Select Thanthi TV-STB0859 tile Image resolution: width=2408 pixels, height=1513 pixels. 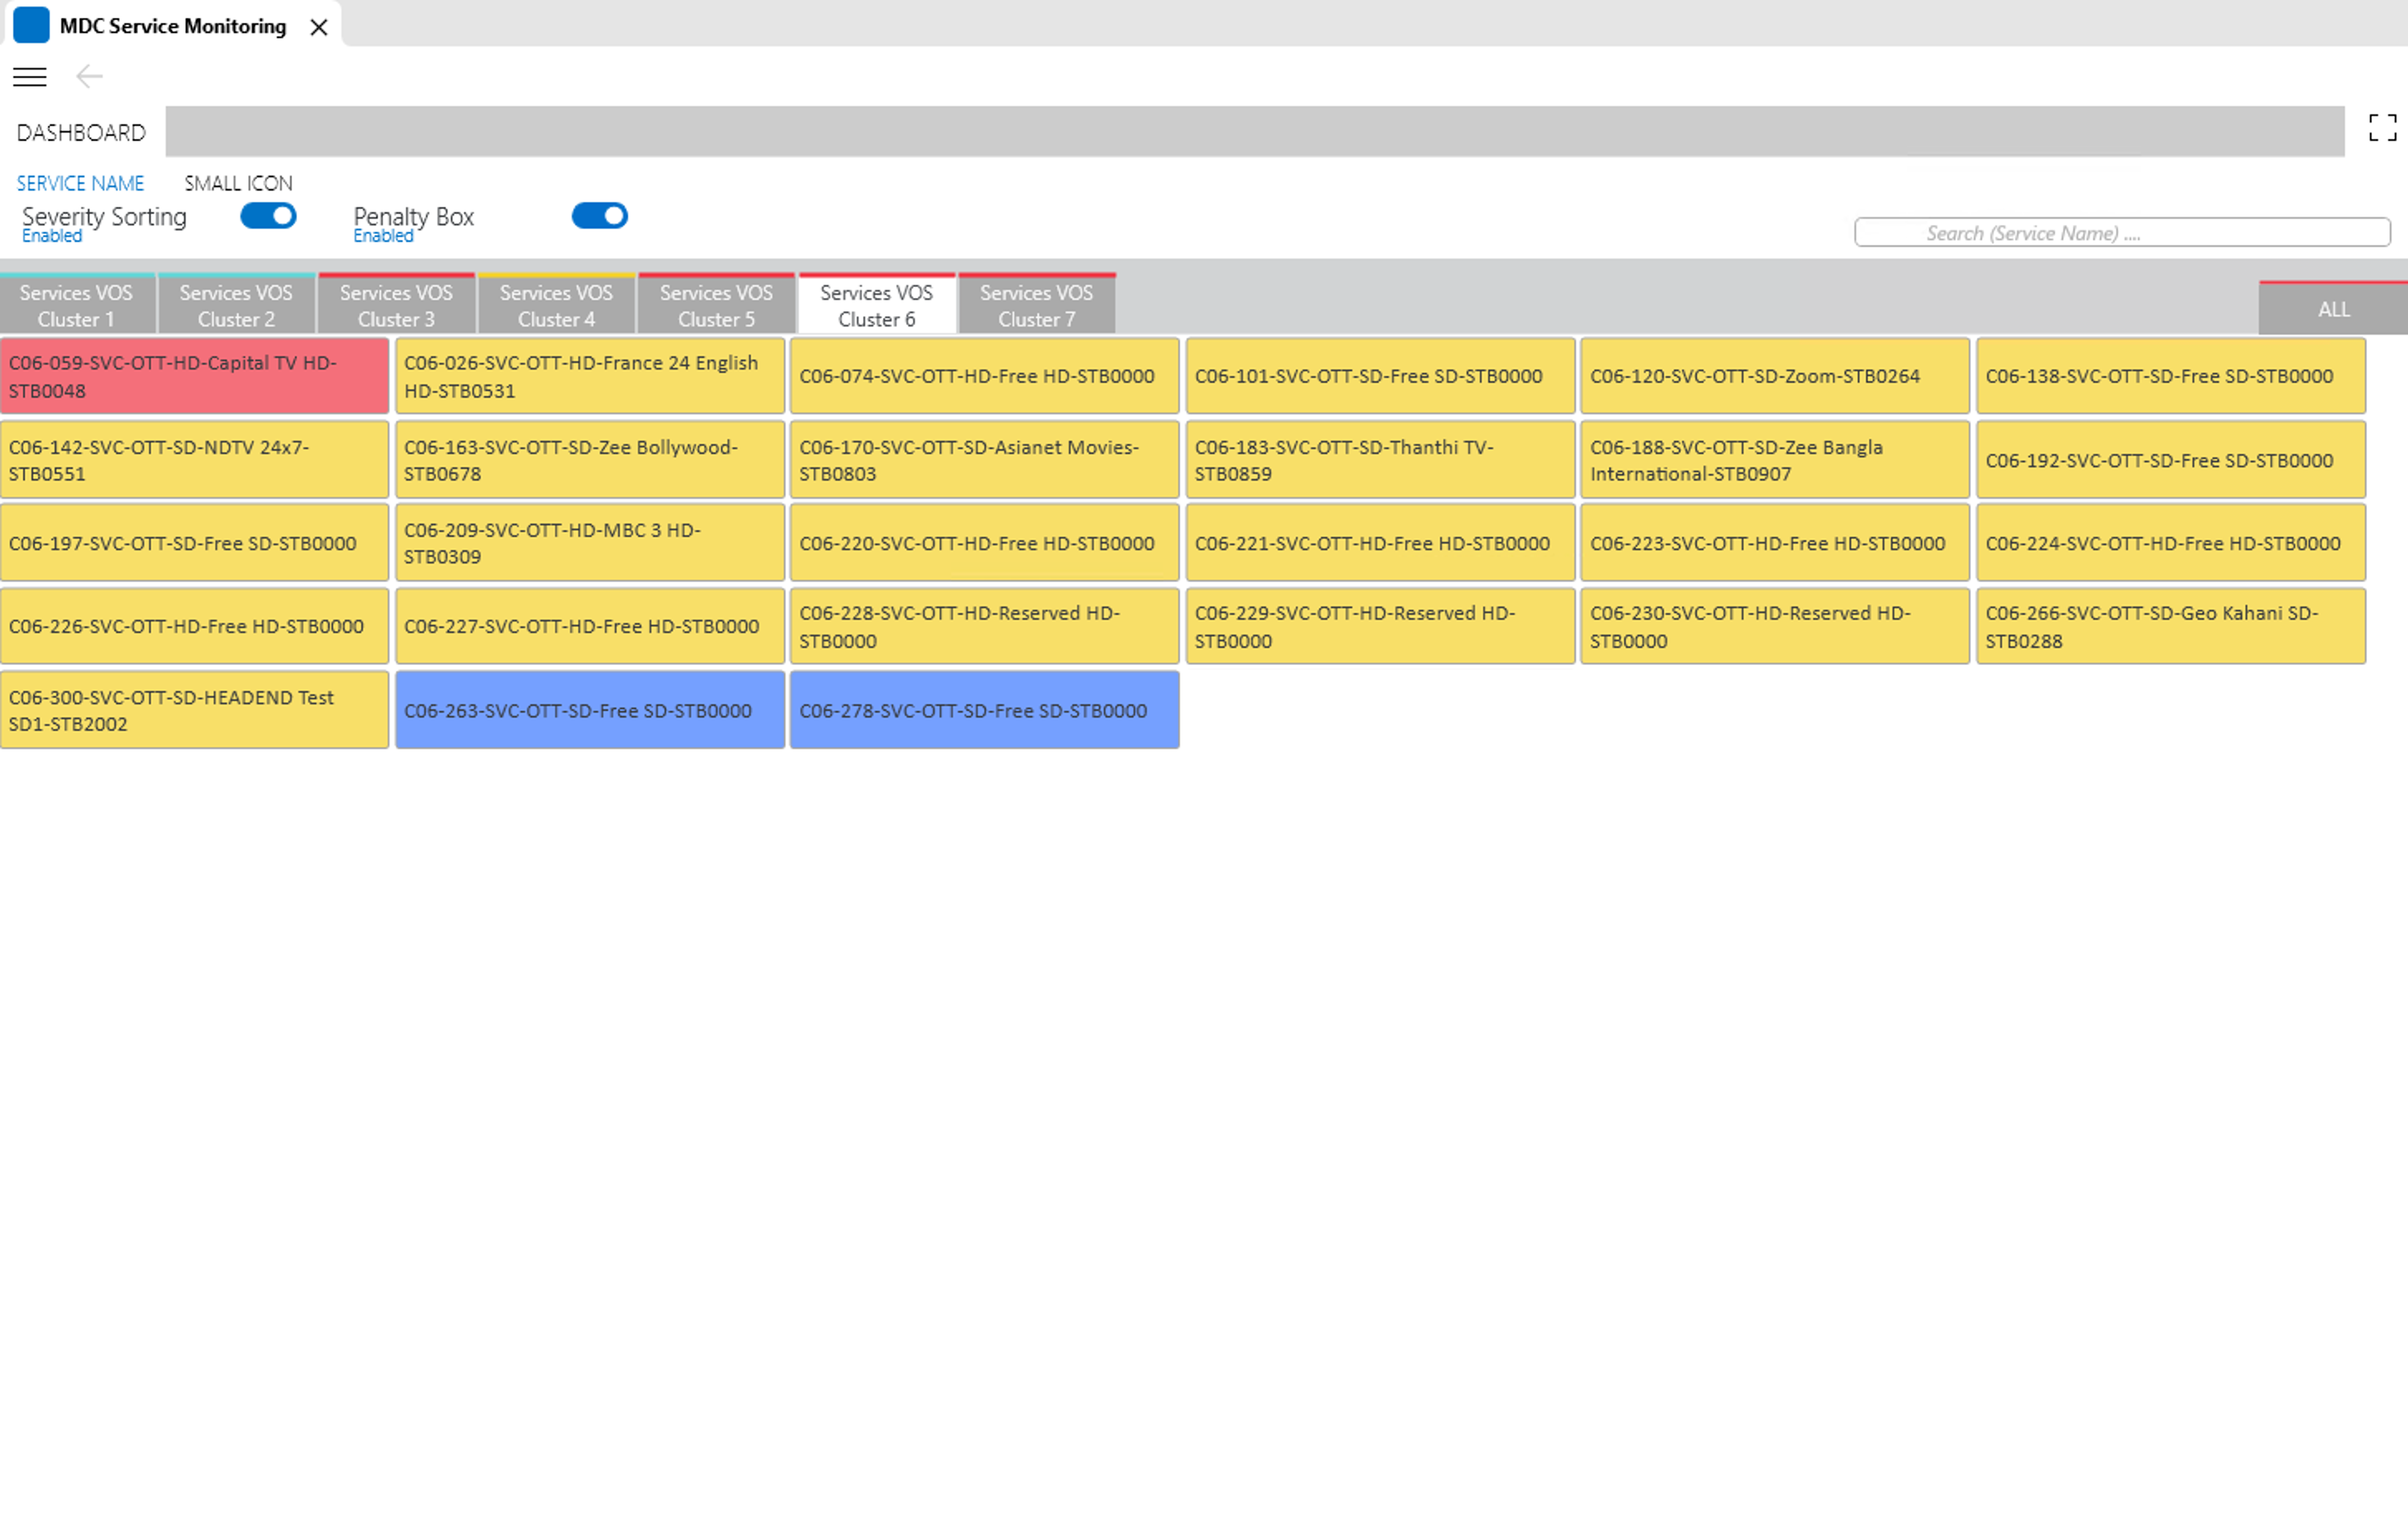coord(1380,460)
